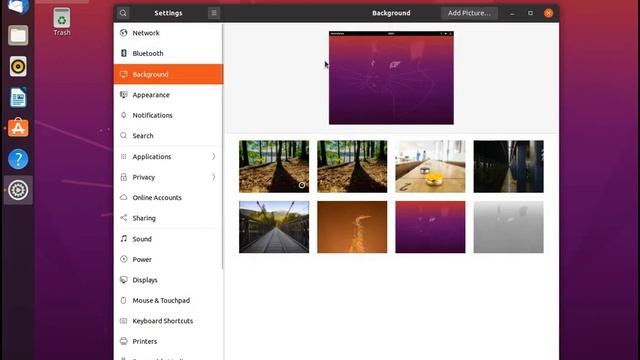Open the Trash desktop icon
The image size is (640, 360).
(62, 22)
